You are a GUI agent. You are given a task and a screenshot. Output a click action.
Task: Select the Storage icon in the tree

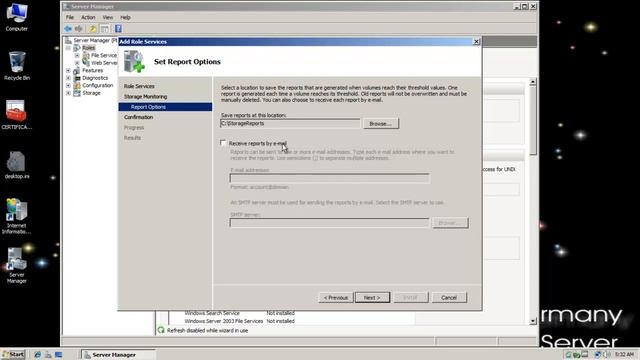pyautogui.click(x=76, y=93)
